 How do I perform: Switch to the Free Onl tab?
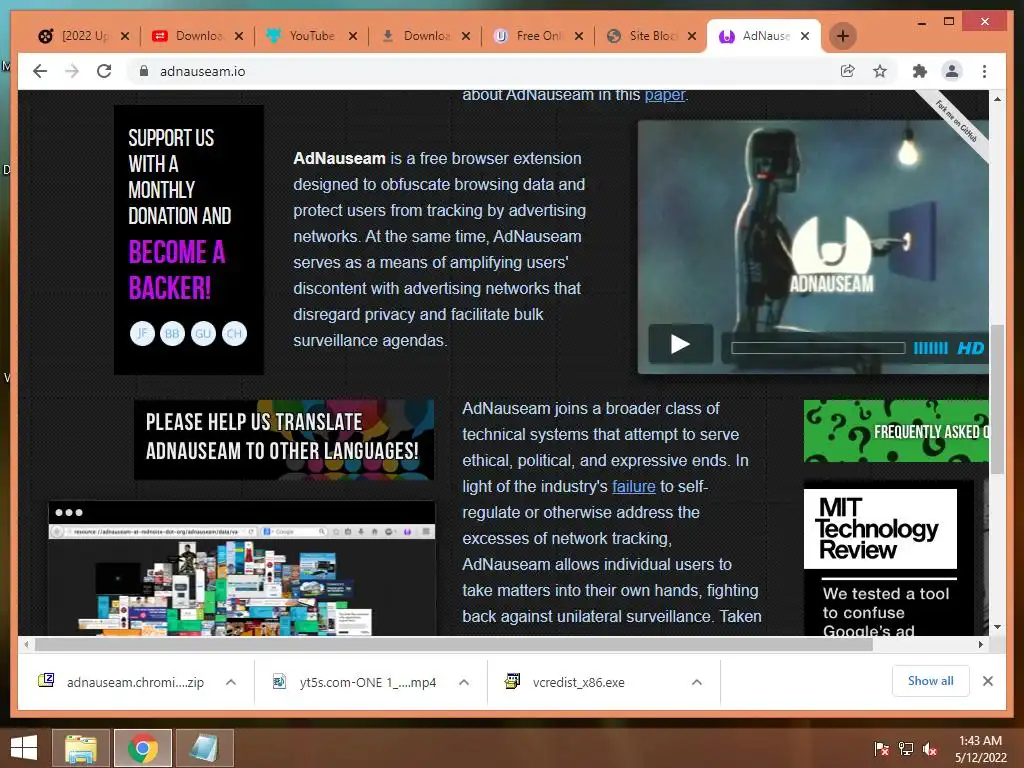tap(537, 36)
